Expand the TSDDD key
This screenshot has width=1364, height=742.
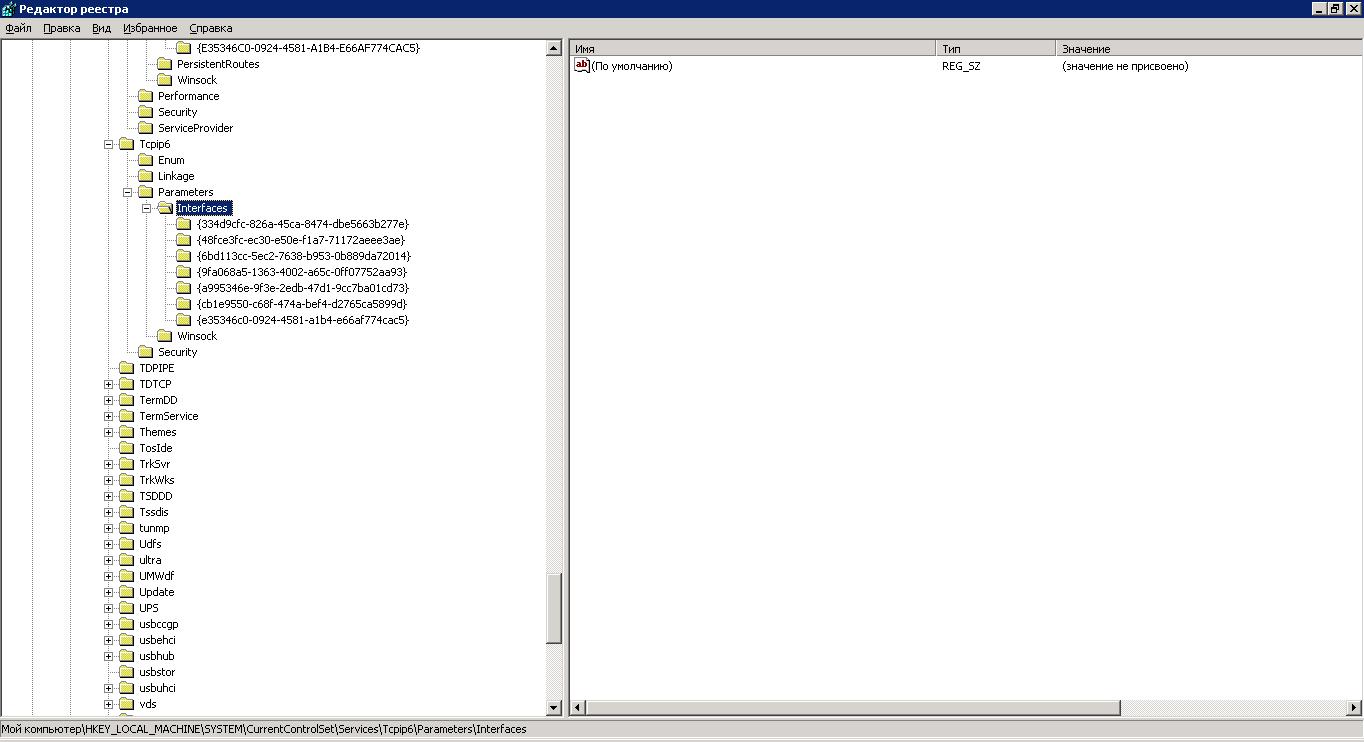(x=109, y=496)
